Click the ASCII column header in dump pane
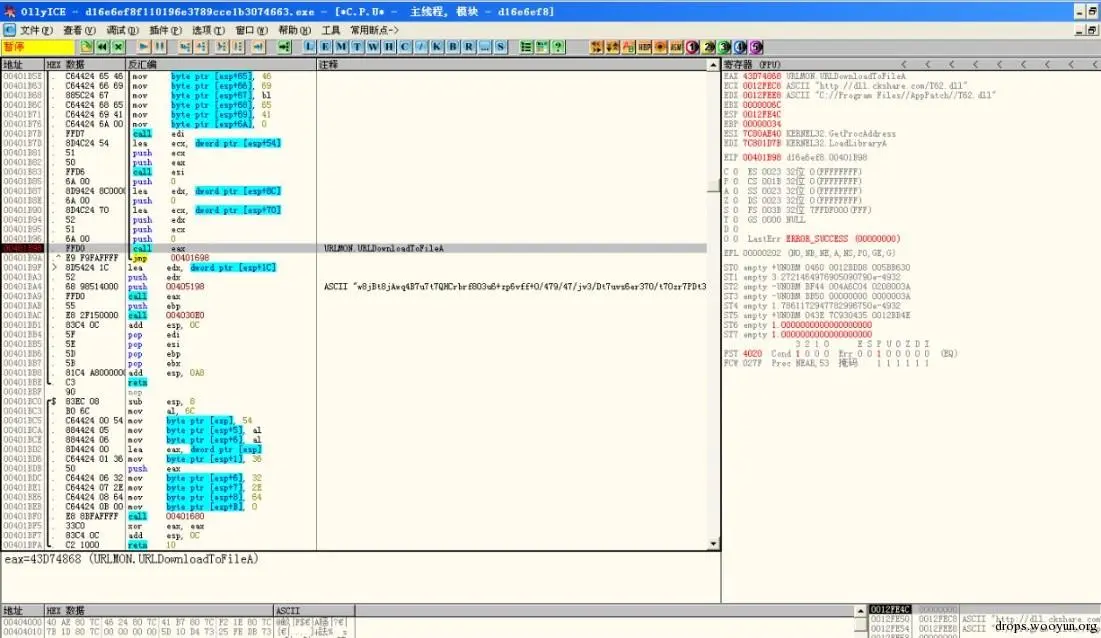This screenshot has width=1101, height=638. (314, 611)
